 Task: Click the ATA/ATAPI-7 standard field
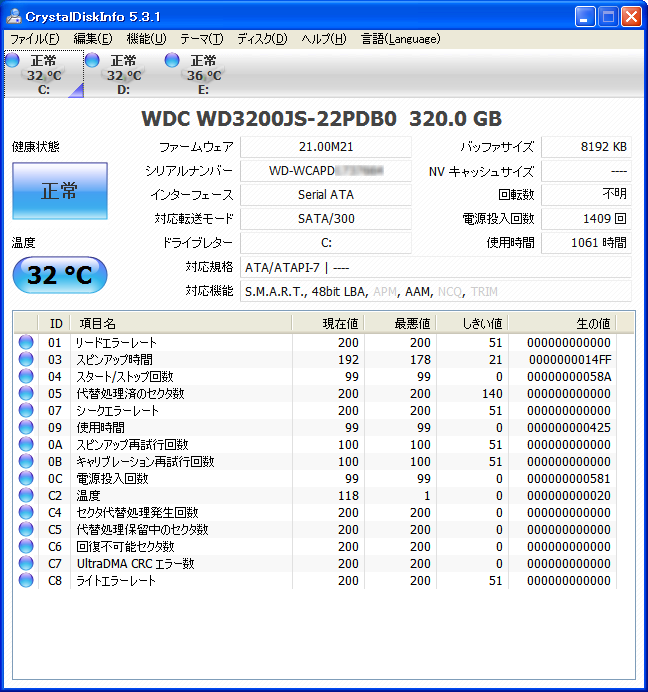(436, 267)
